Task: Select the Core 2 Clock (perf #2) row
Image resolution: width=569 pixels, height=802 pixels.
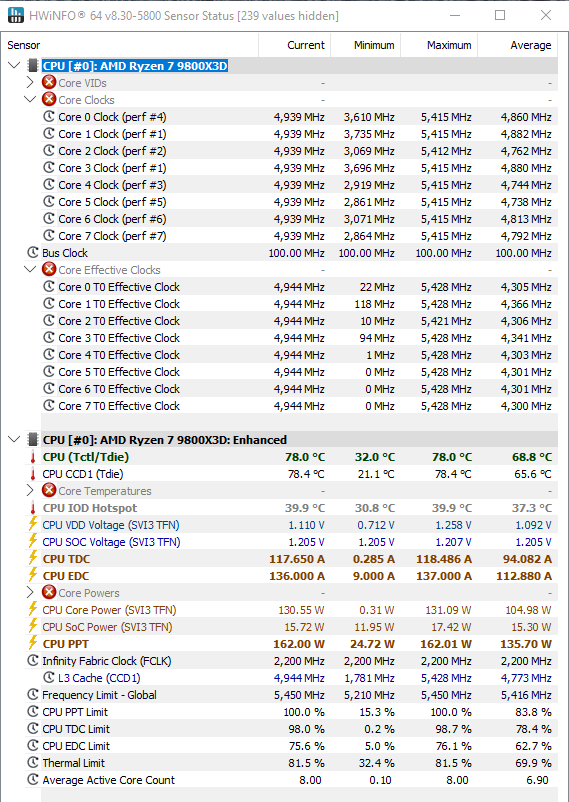Action: 299,150
